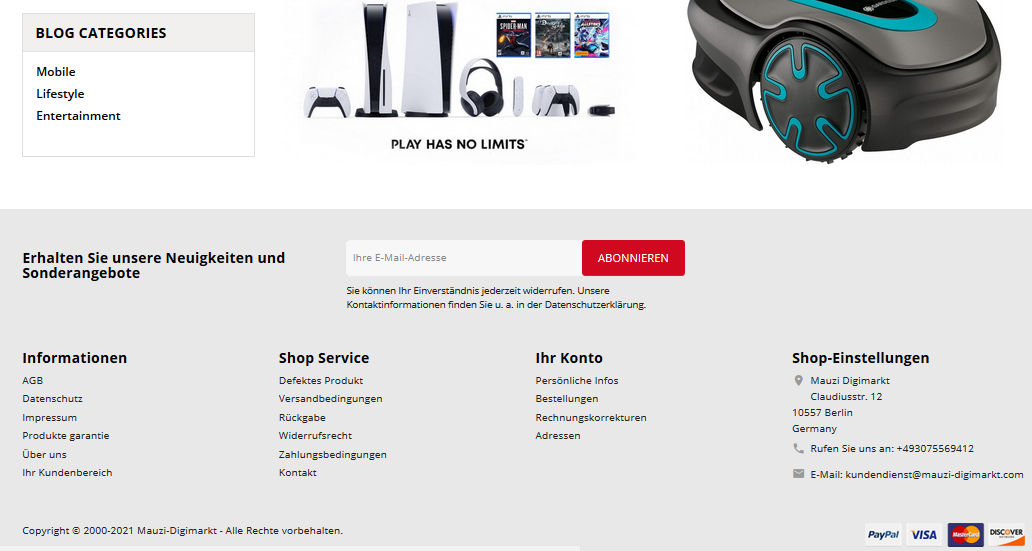This screenshot has width=1032, height=551.
Task: Click the ABONNIEREN subscribe button
Action: (x=633, y=258)
